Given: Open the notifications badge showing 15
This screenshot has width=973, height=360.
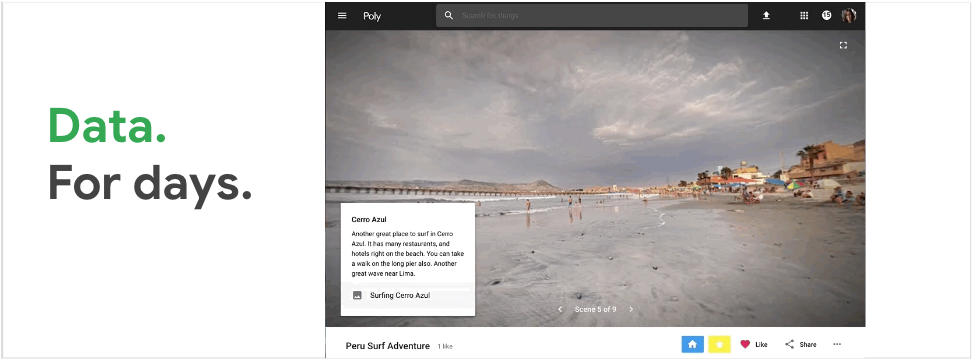Looking at the screenshot, I should pyautogui.click(x=827, y=16).
